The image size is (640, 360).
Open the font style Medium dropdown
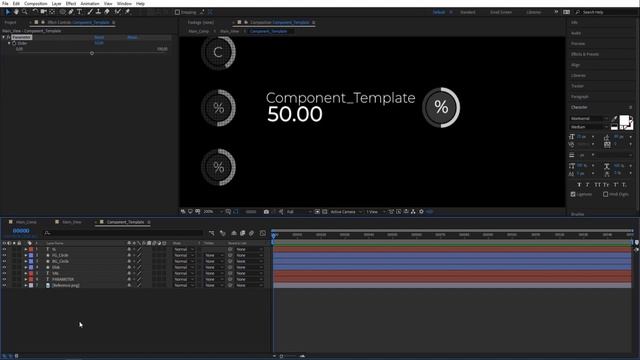coord(589,127)
